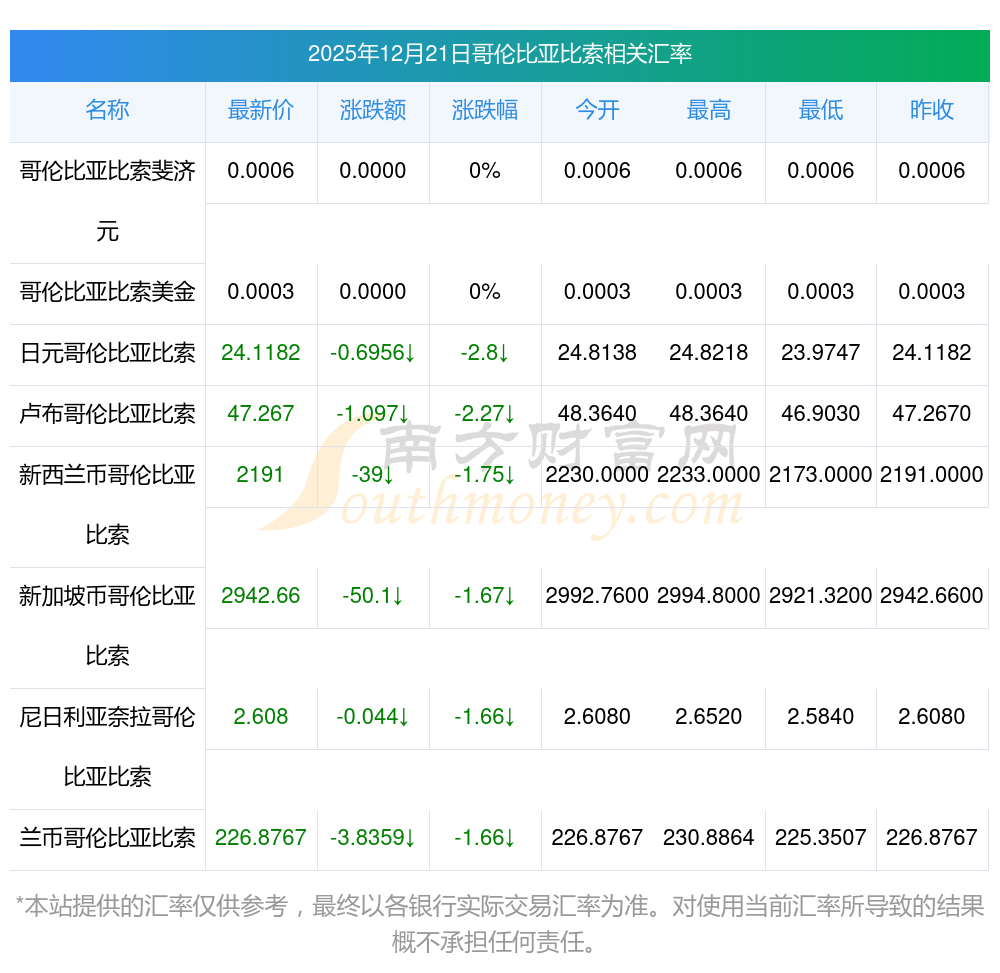Click the latest price 24.1182 for 日元

coord(260,353)
